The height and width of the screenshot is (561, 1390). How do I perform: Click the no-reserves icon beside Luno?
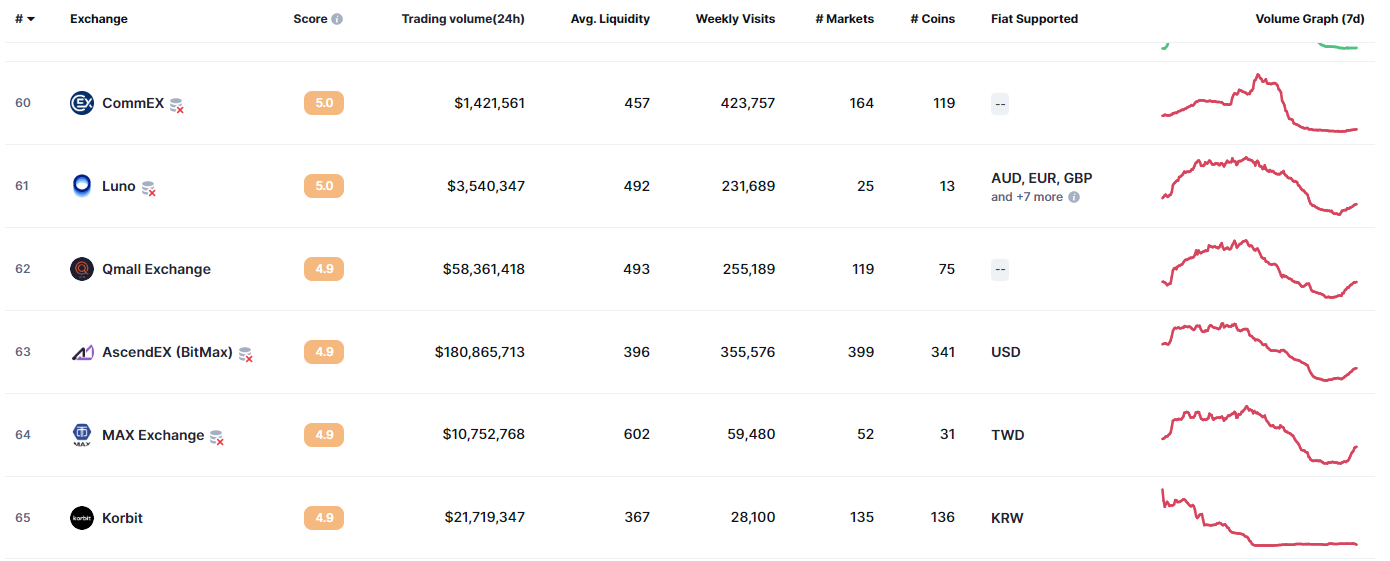pyautogui.click(x=149, y=188)
